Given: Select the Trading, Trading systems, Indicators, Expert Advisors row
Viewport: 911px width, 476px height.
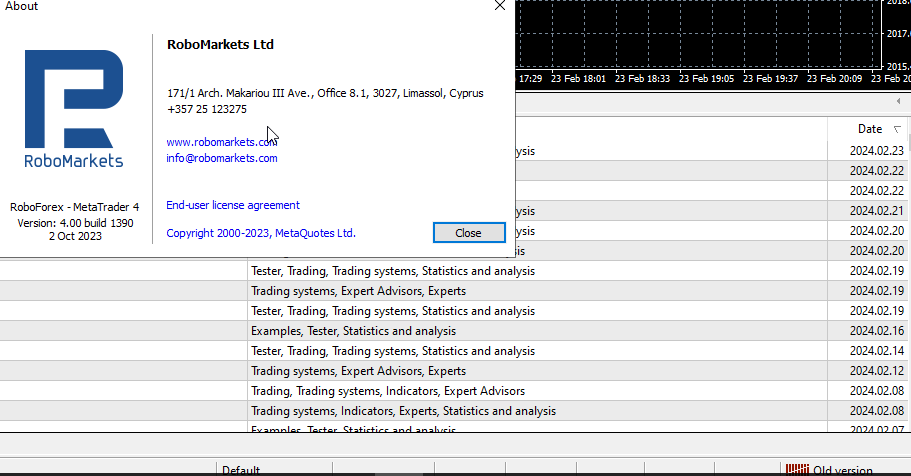Looking at the screenshot, I should point(454,391).
